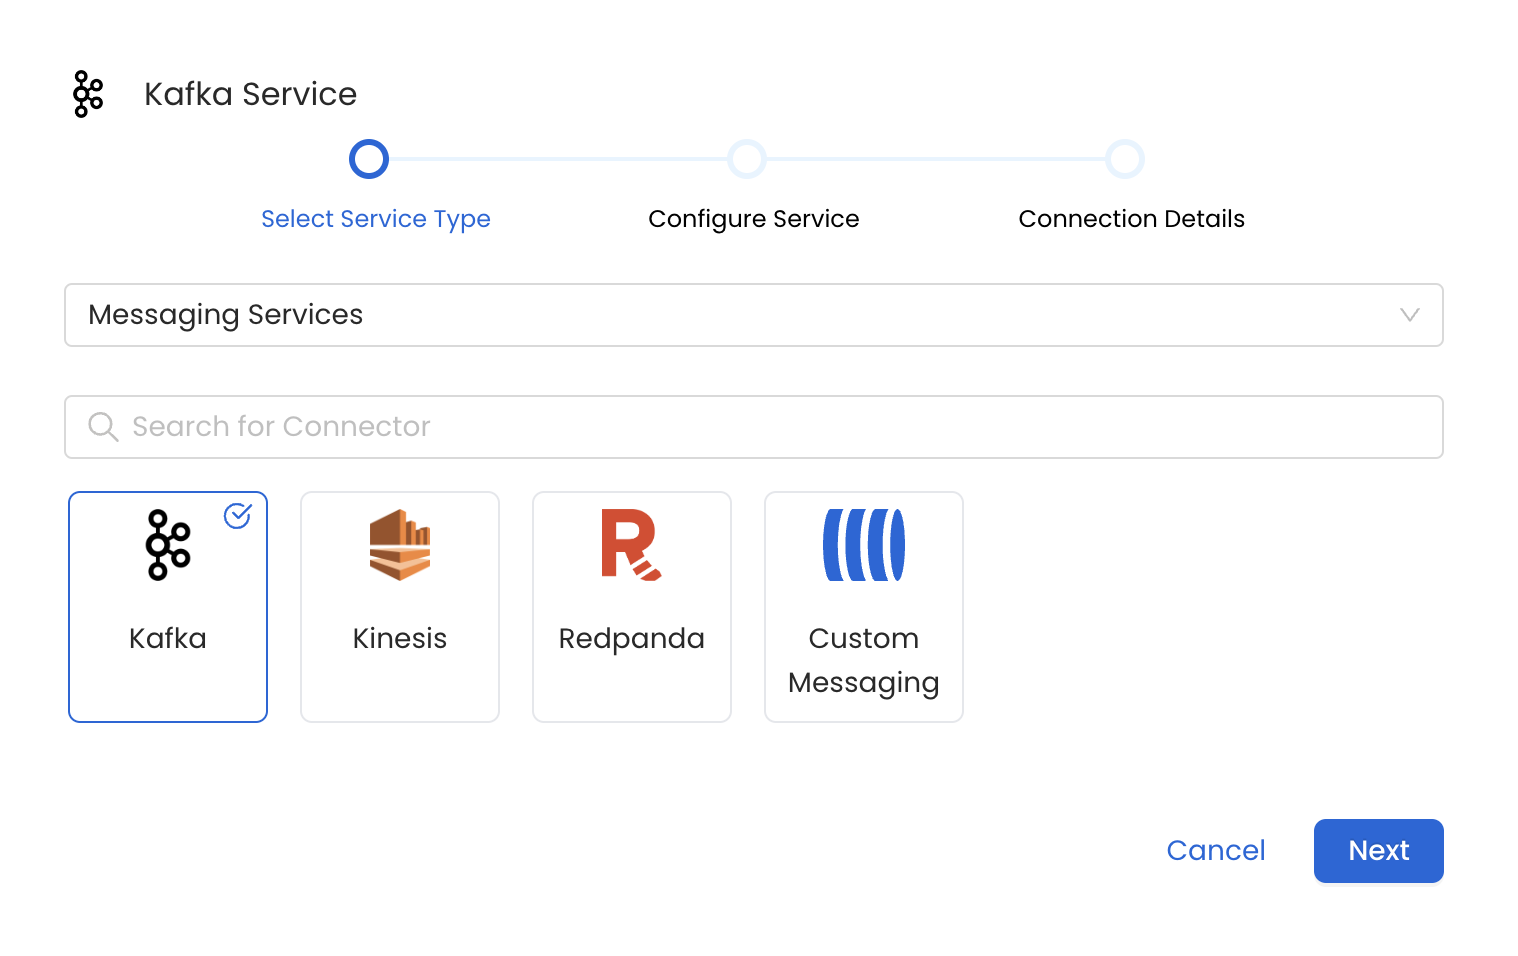Select the Select Service Type step circle

[369, 158]
